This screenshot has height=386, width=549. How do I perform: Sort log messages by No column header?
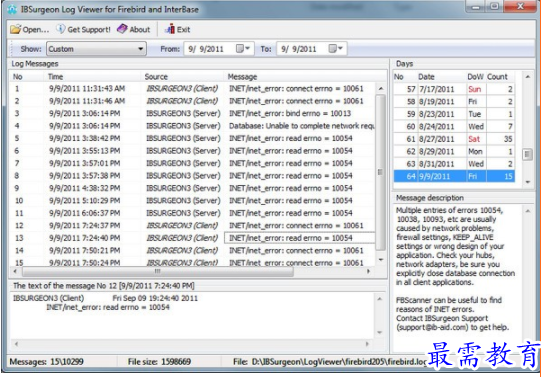[x=27, y=77]
